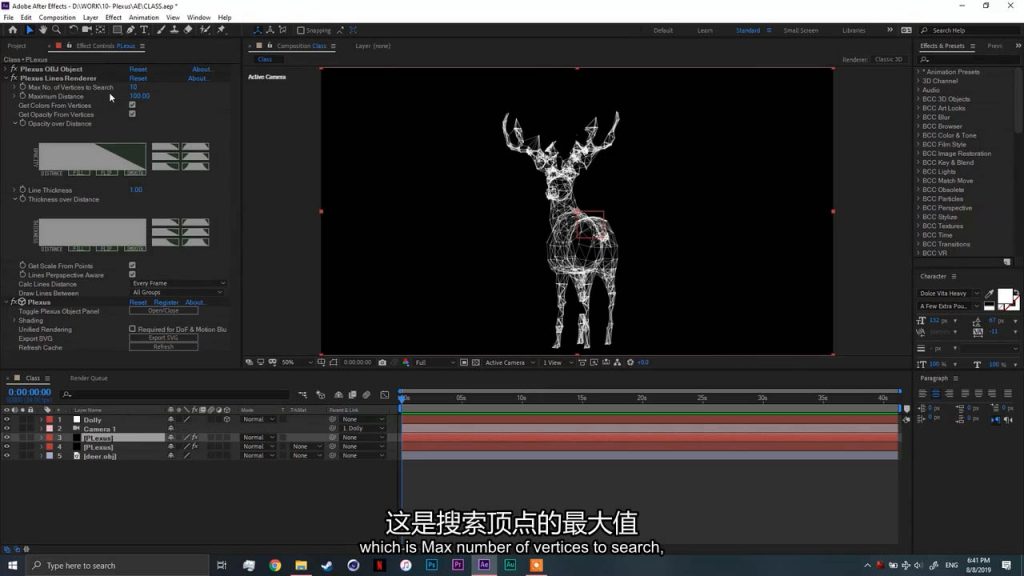Toggle Get Scale From Points checkbox
Screen dimensions: 1024x576
pos(133,266)
